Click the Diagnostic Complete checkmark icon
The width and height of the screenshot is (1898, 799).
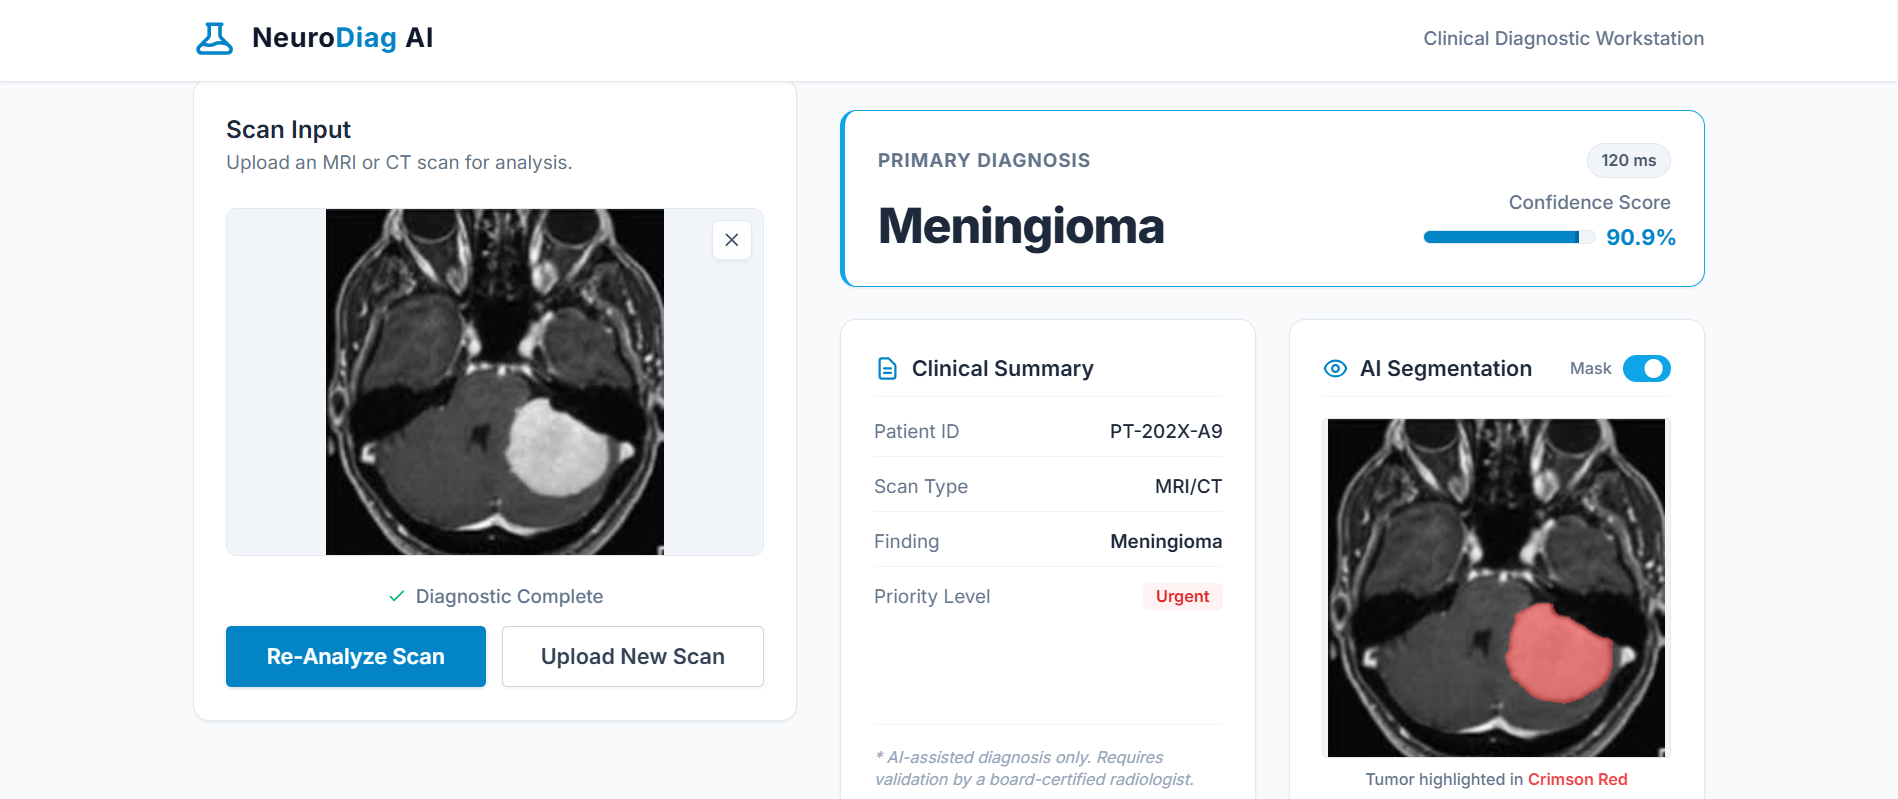point(396,597)
